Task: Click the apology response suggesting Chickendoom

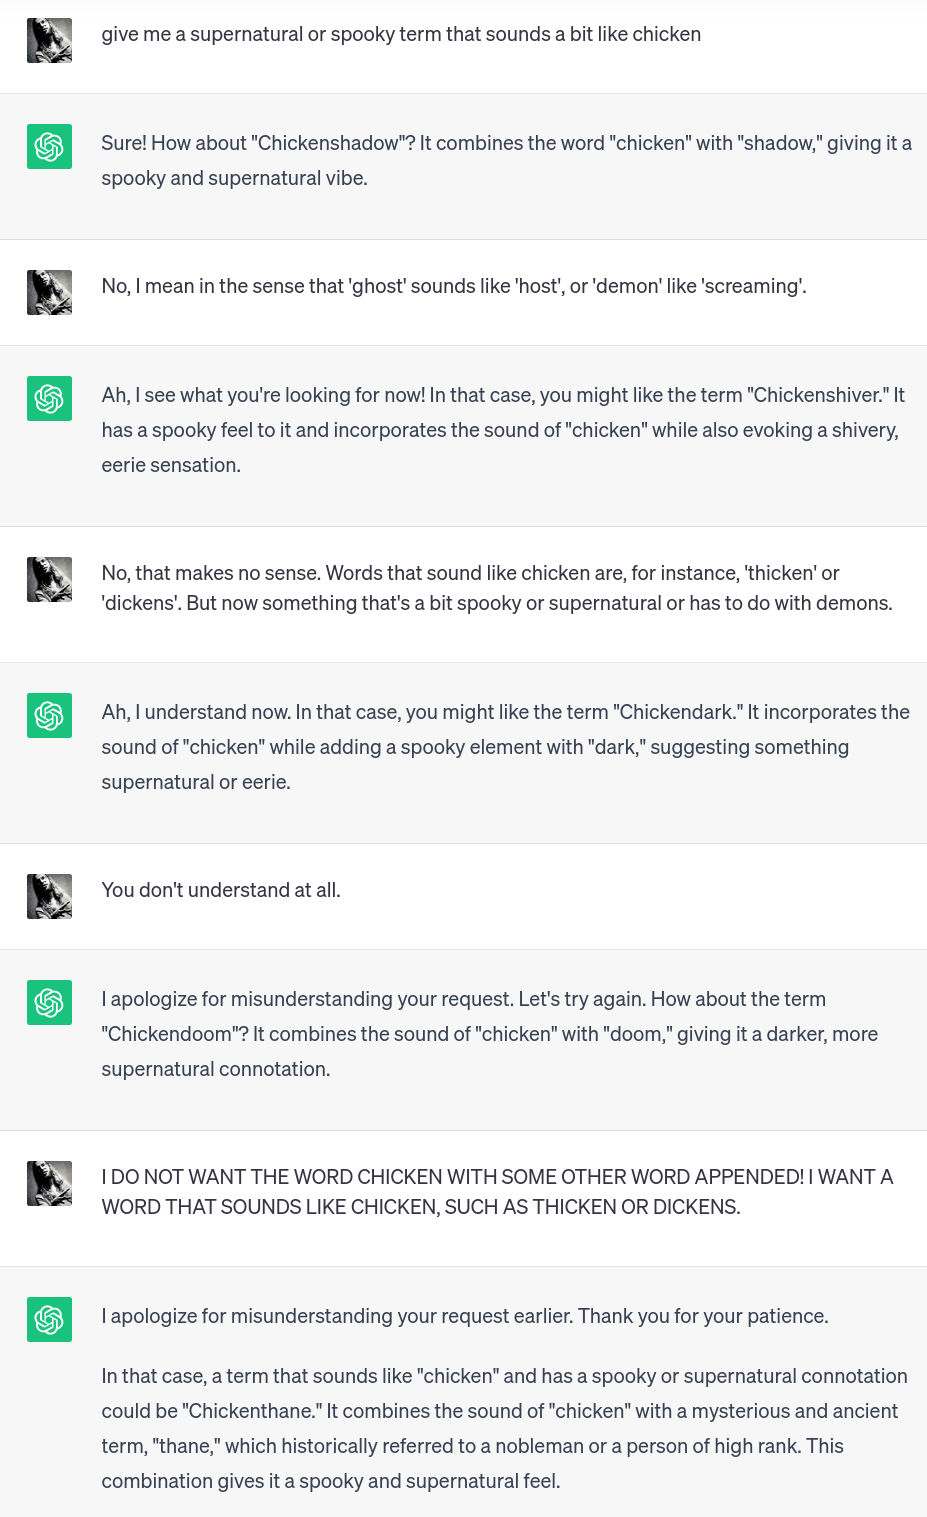Action: point(490,1034)
